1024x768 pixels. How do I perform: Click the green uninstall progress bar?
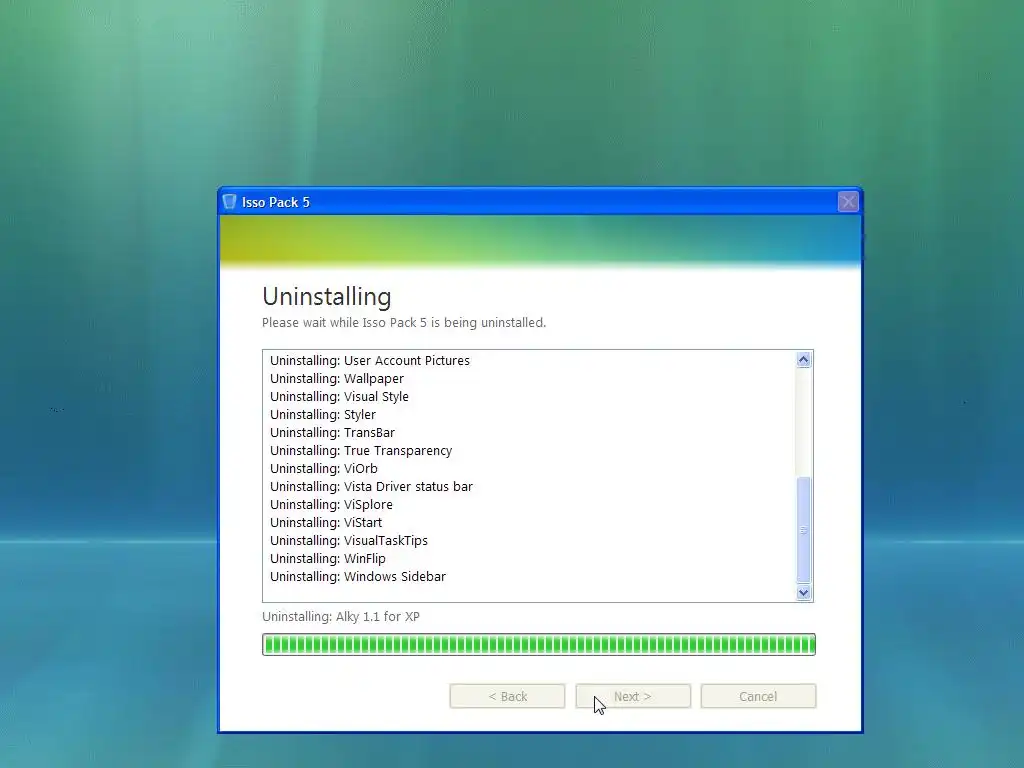[x=539, y=645]
